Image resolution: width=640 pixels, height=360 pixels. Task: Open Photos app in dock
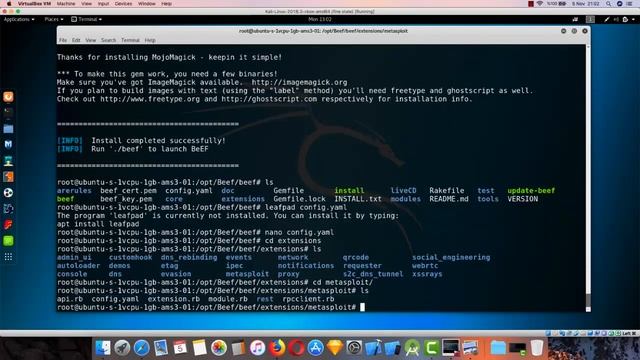219,348
